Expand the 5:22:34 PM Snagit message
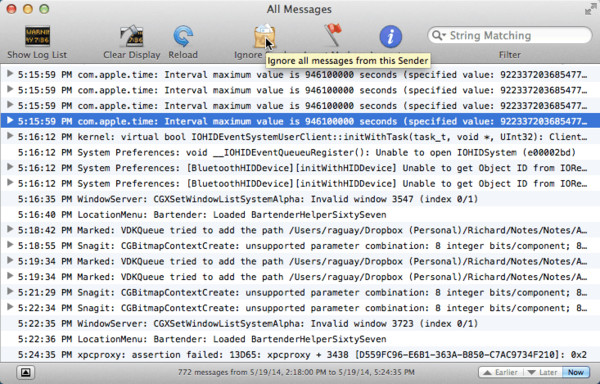Screen dimensions: 600x384 [x=10, y=307]
